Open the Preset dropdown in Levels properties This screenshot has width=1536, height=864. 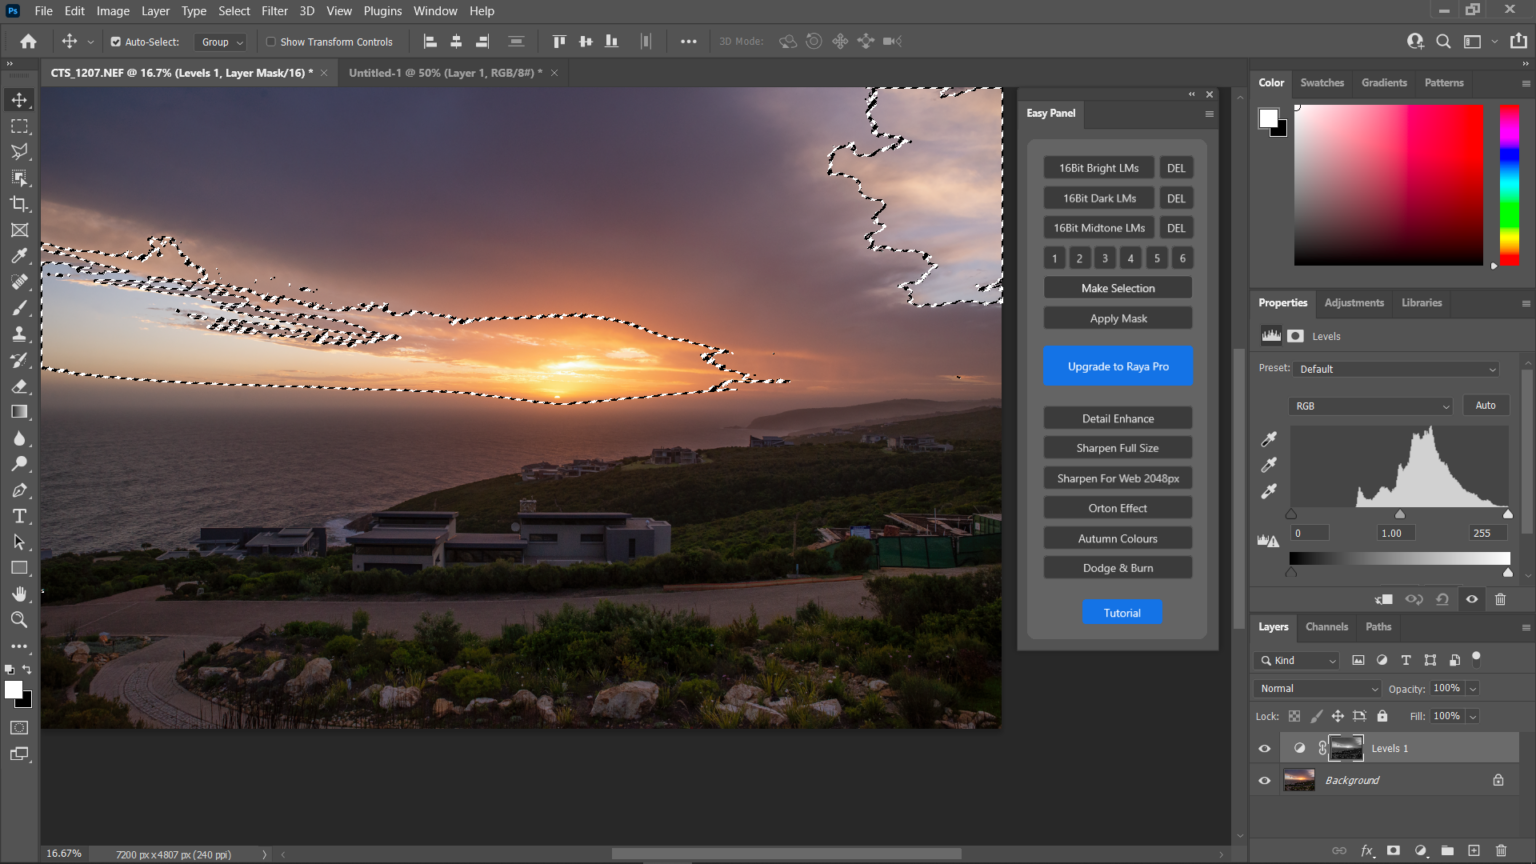point(1395,368)
